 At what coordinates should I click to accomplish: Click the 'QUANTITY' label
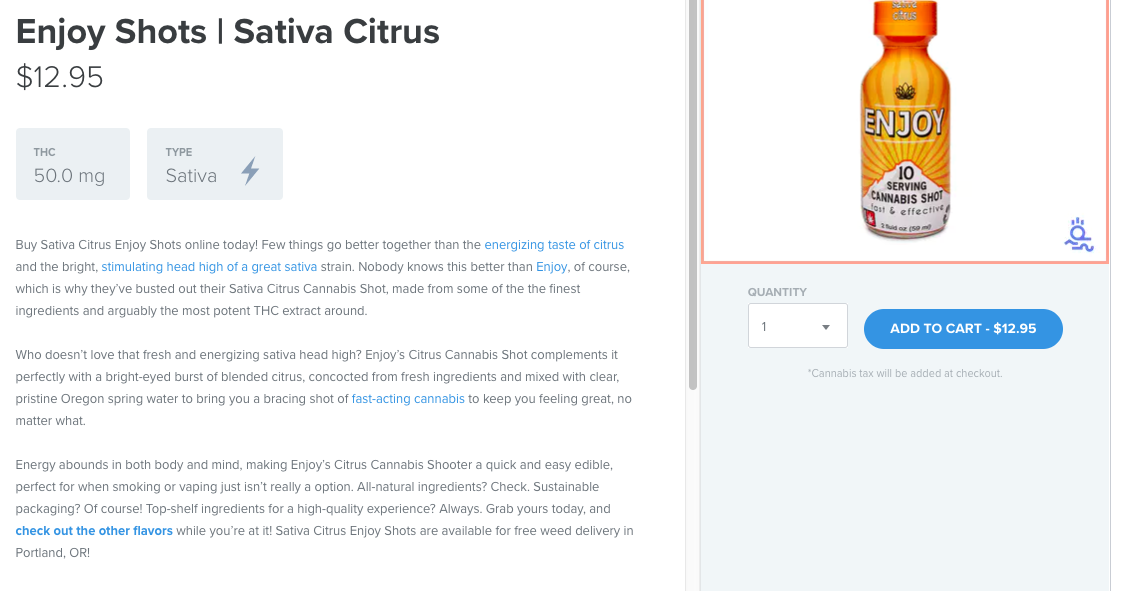click(777, 292)
